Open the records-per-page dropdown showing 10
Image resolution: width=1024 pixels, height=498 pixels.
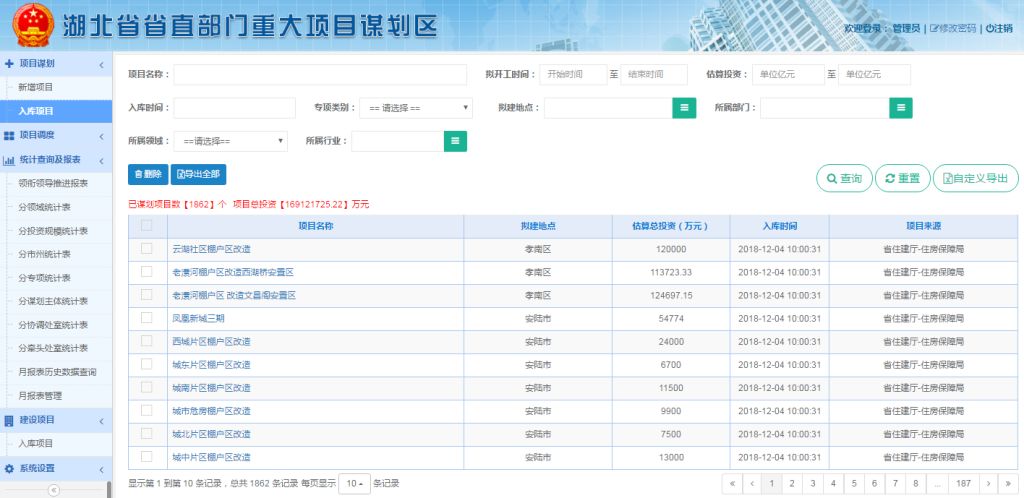(354, 483)
